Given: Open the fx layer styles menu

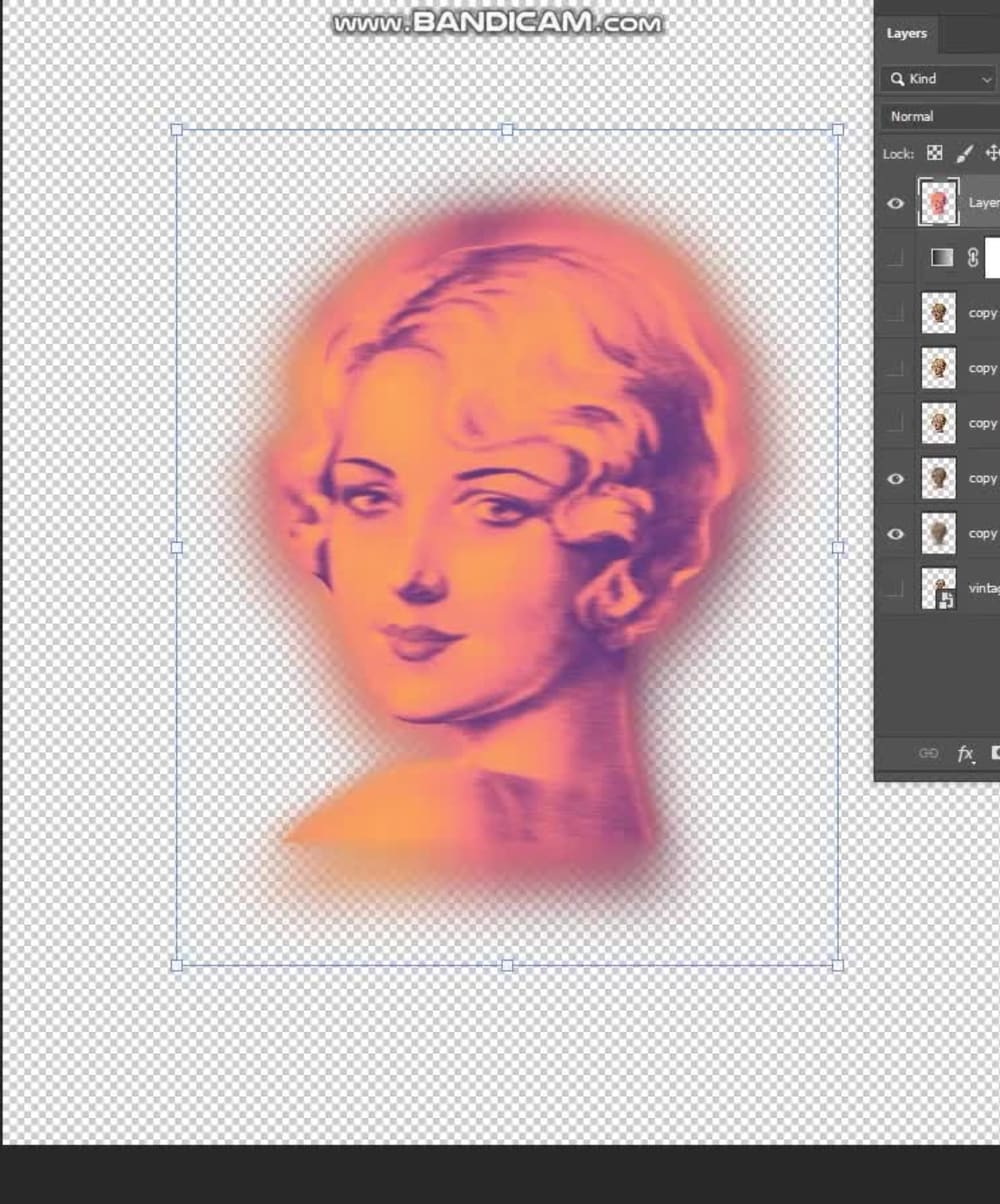Looking at the screenshot, I should point(965,753).
